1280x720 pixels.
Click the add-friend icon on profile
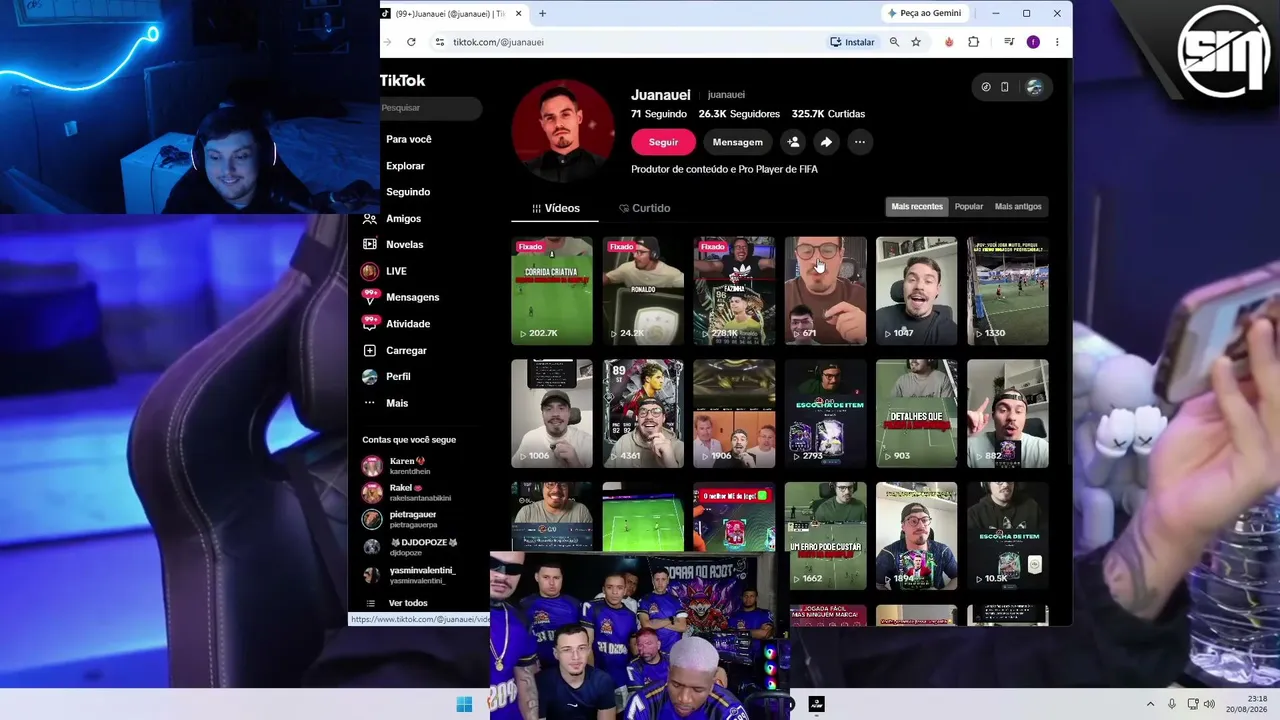click(793, 142)
